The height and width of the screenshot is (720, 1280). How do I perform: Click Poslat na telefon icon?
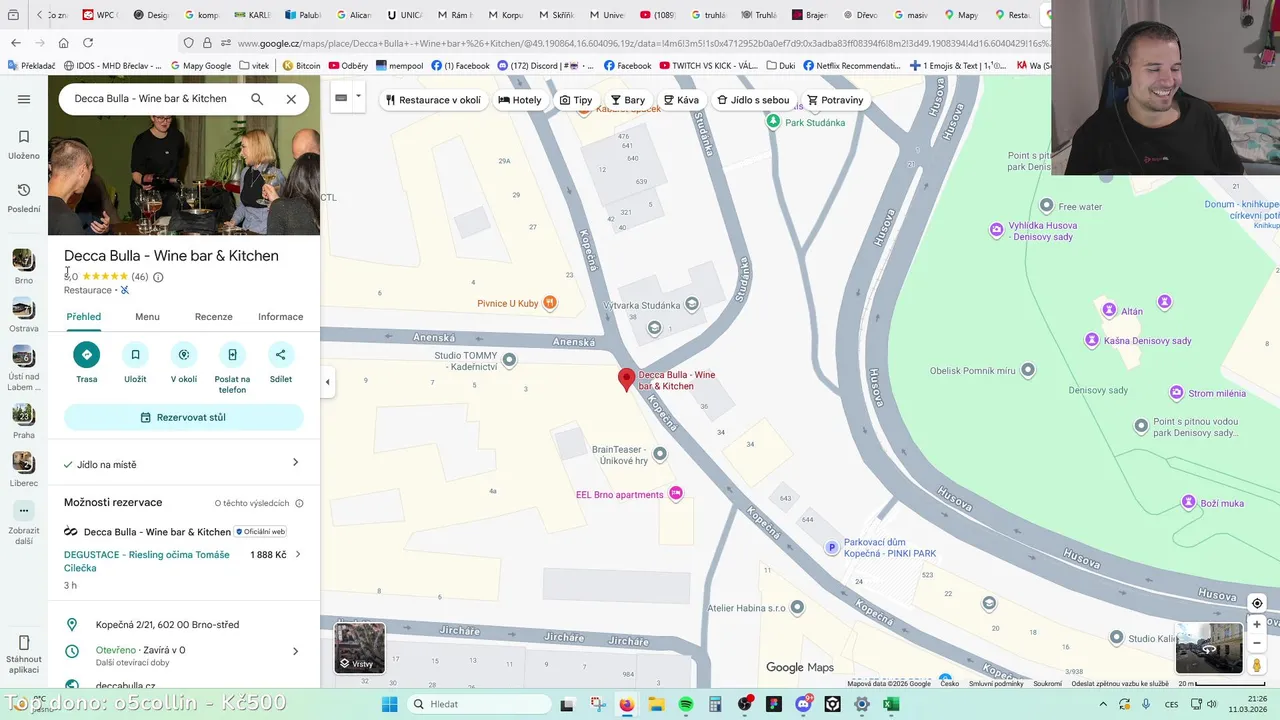pos(232,354)
